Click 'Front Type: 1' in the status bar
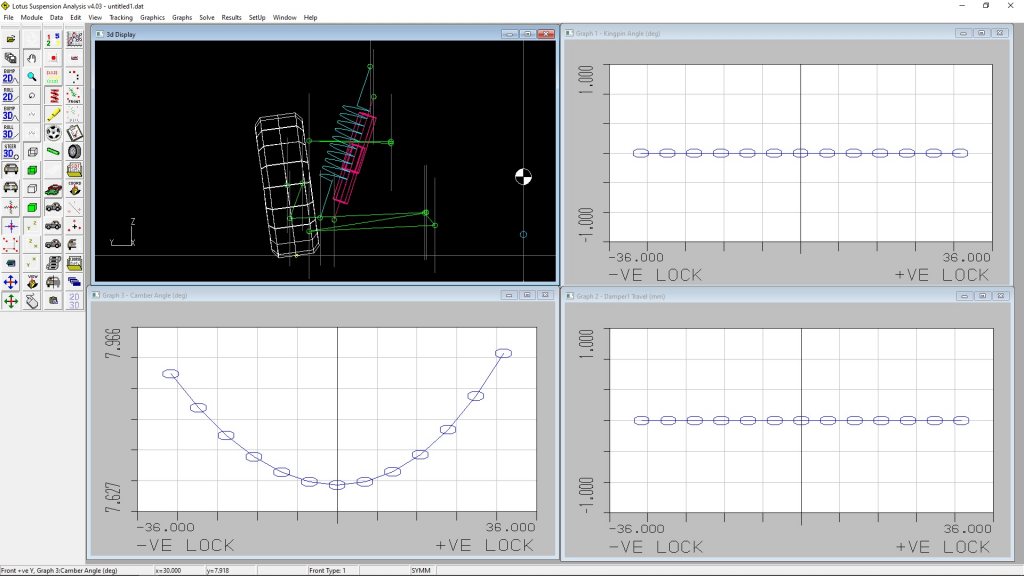The height and width of the screenshot is (576, 1024). point(328,571)
